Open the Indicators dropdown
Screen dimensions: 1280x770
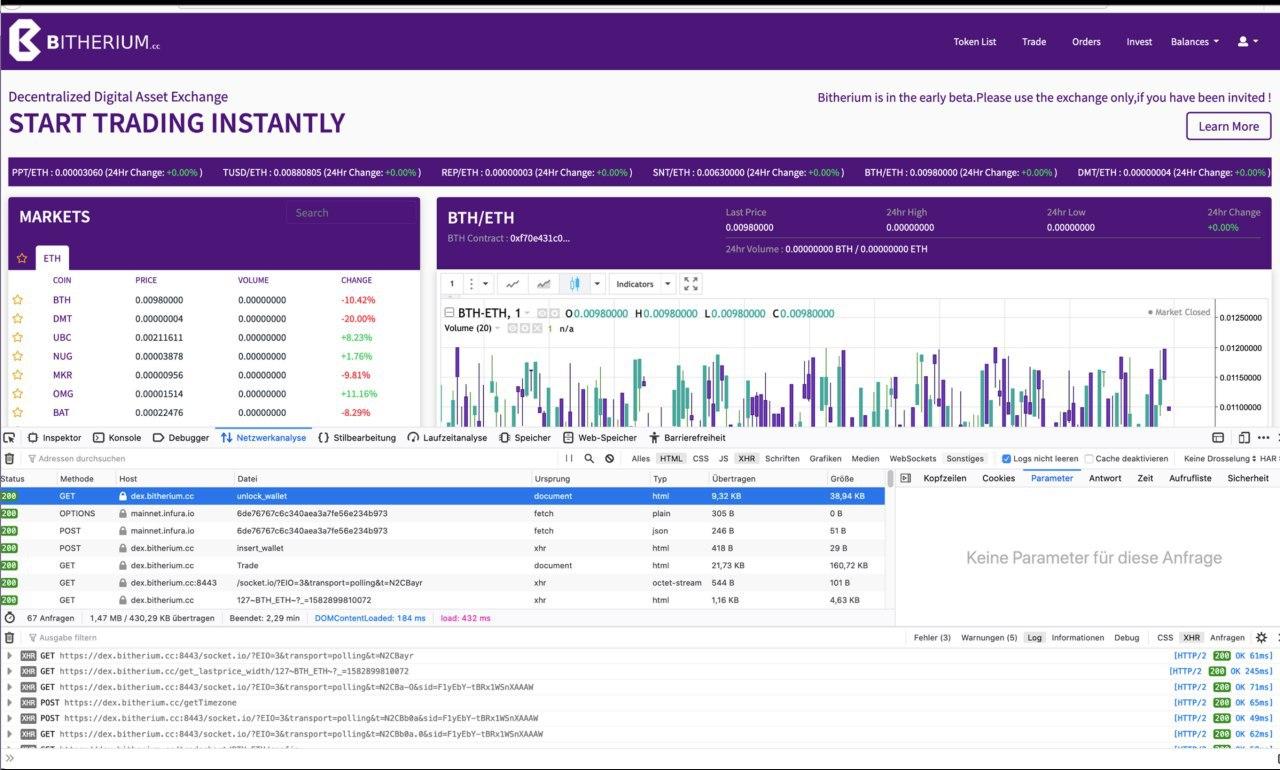pyautogui.click(x=642, y=284)
